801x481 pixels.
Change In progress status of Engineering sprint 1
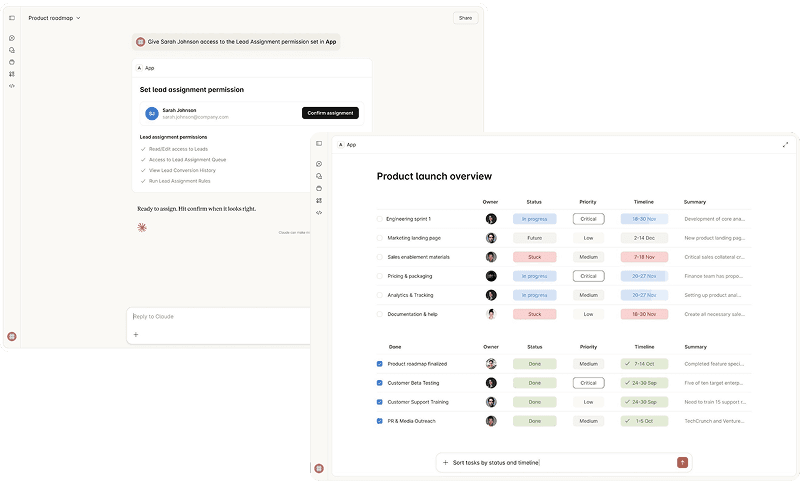pyautogui.click(x=534, y=219)
